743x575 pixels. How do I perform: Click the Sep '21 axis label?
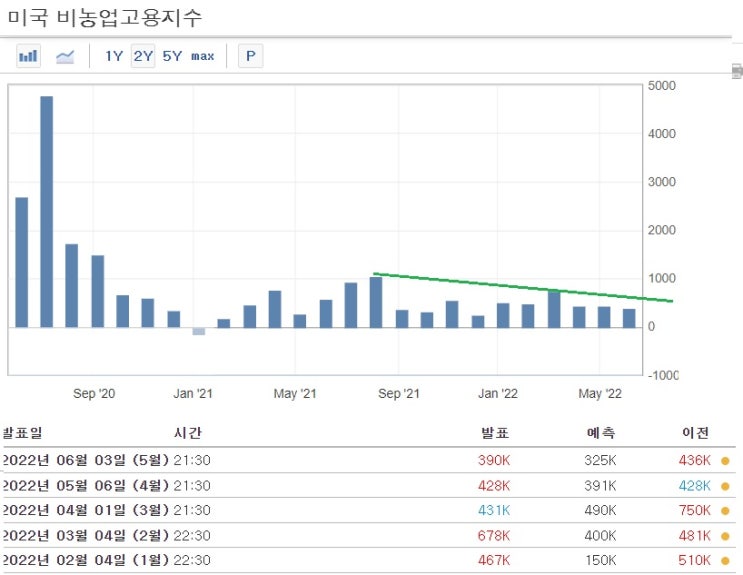tap(399, 393)
